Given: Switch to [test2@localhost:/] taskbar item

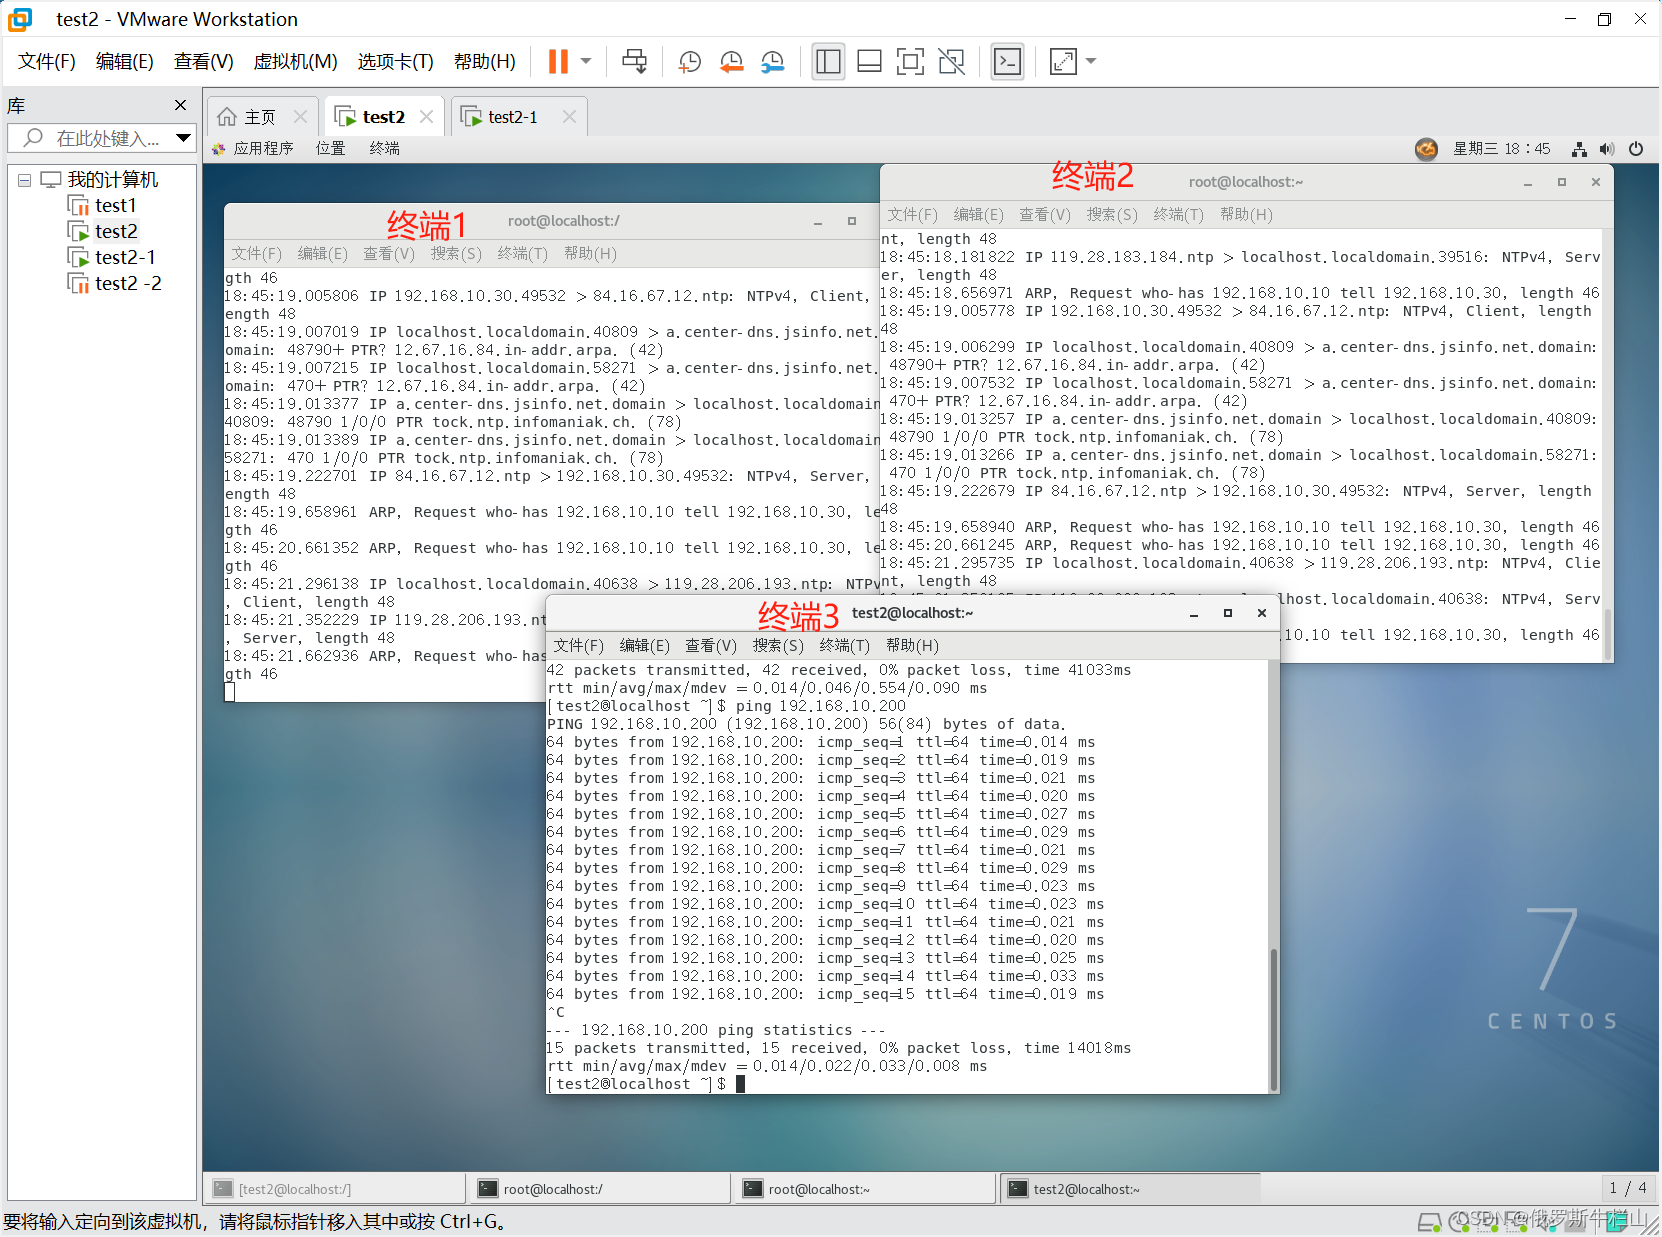Looking at the screenshot, I should click(x=335, y=1189).
